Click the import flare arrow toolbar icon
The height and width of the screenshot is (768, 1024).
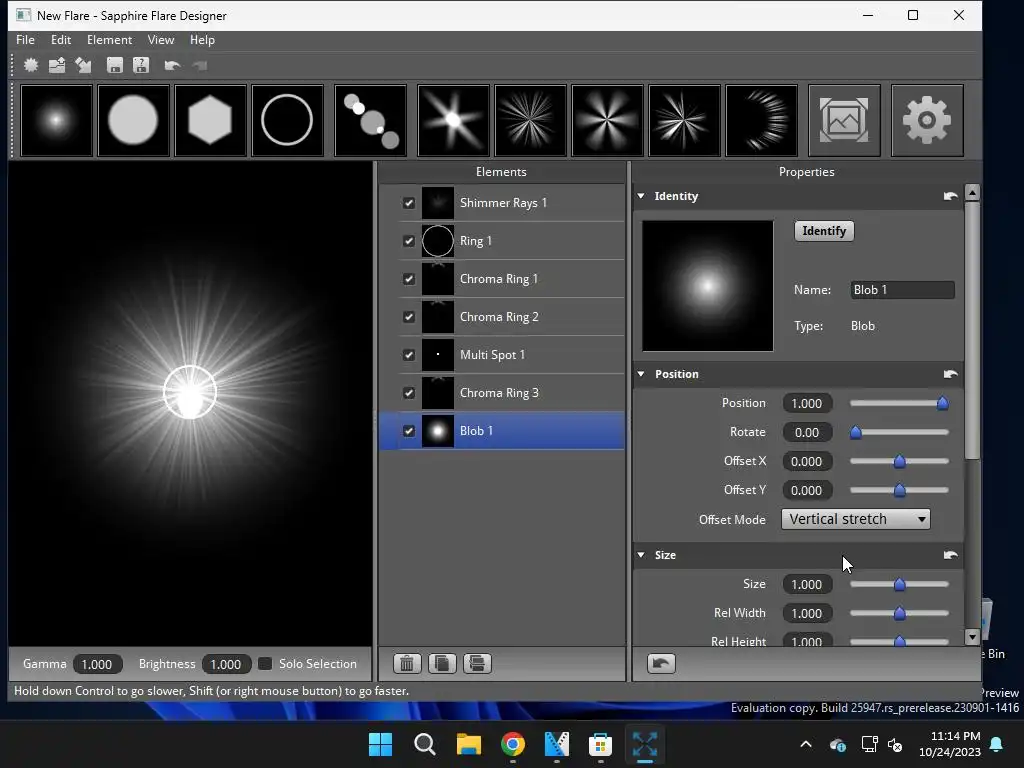click(83, 65)
